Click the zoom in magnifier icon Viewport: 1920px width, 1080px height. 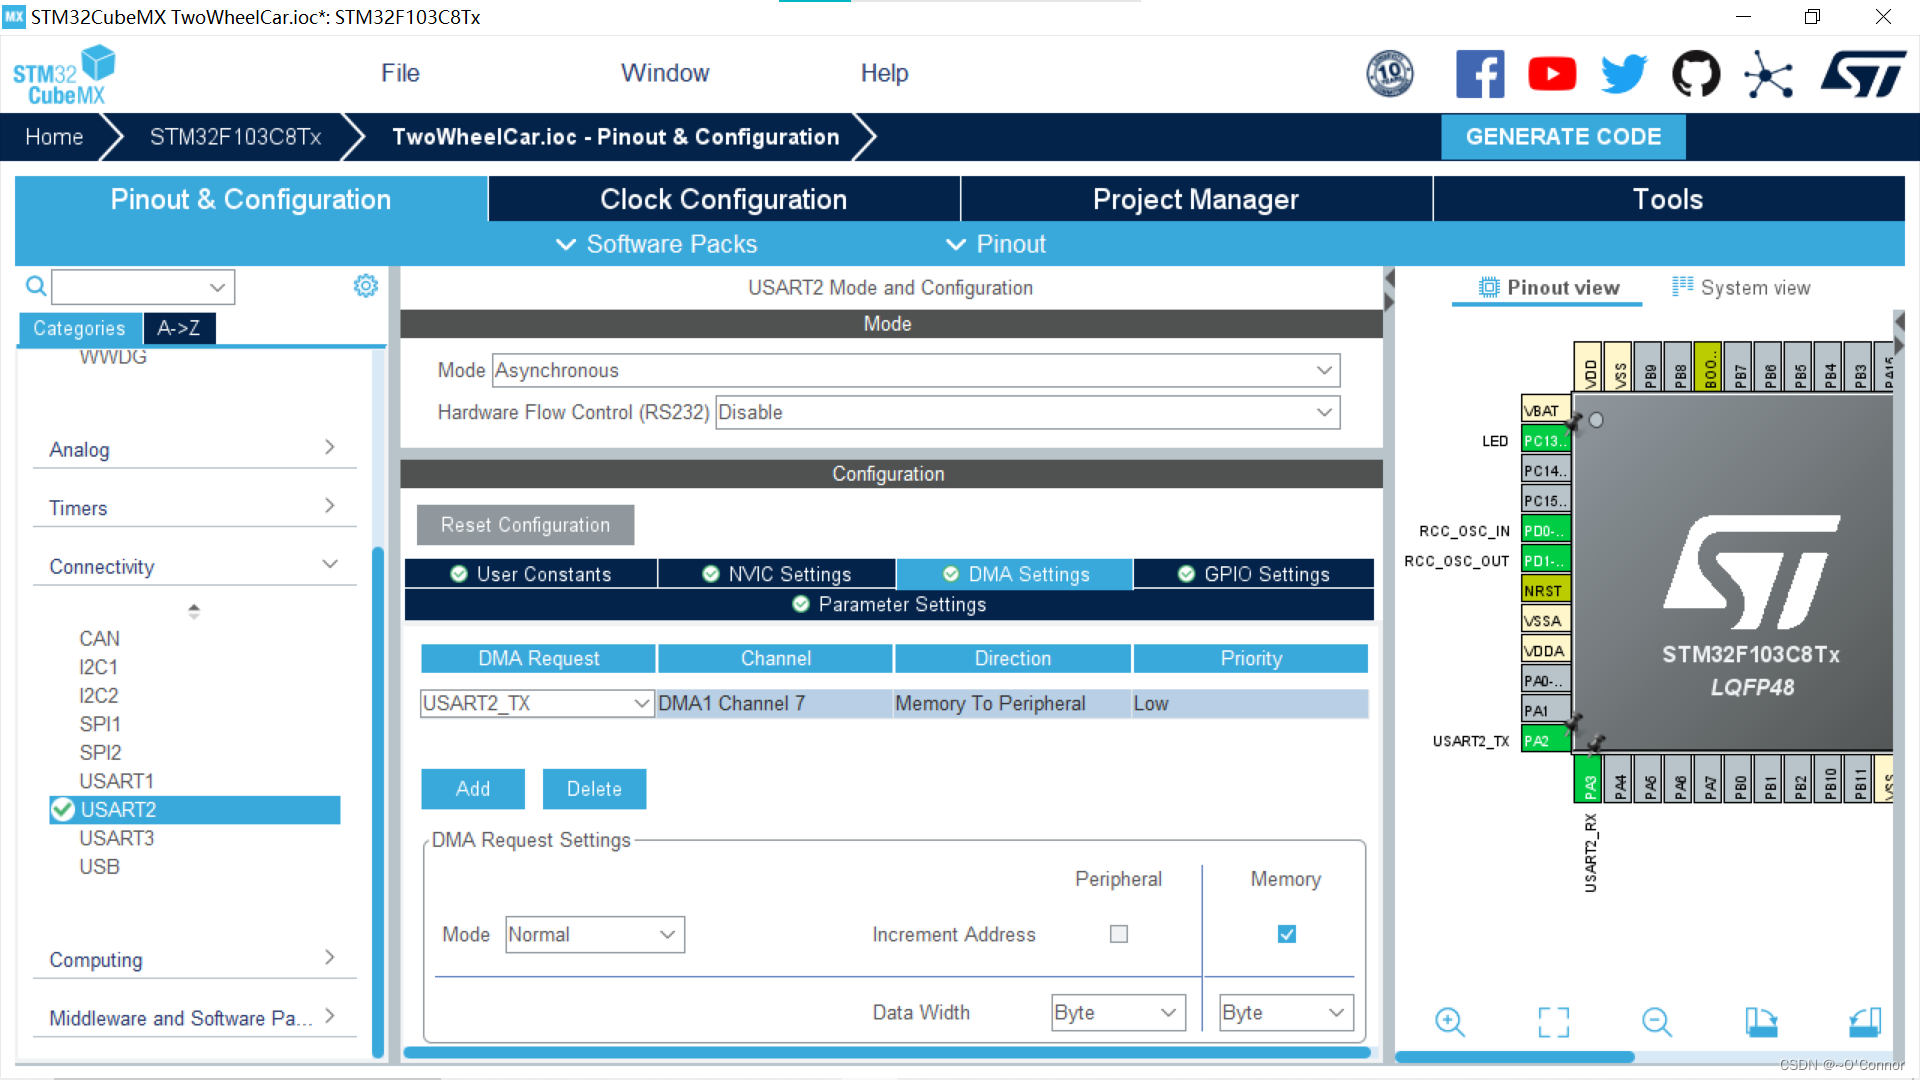click(x=1449, y=1022)
